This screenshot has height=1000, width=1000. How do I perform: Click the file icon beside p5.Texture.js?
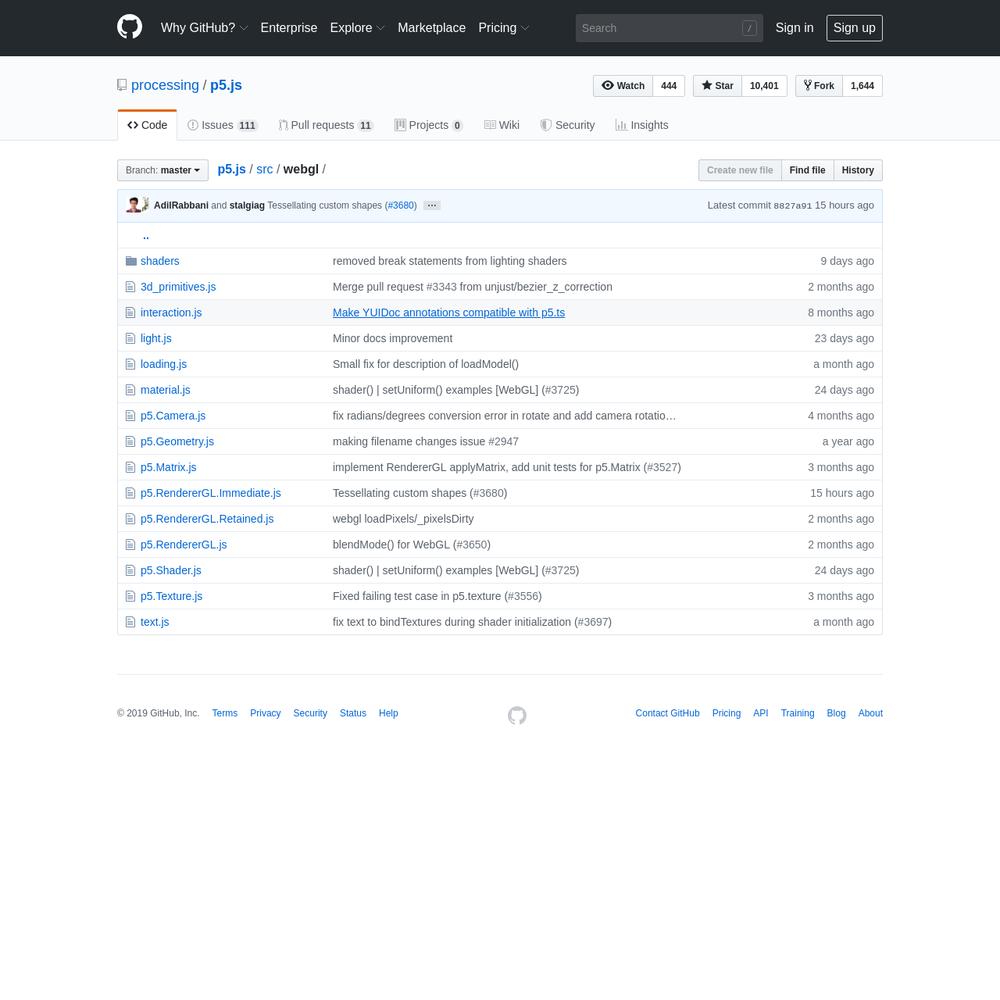[130, 596]
